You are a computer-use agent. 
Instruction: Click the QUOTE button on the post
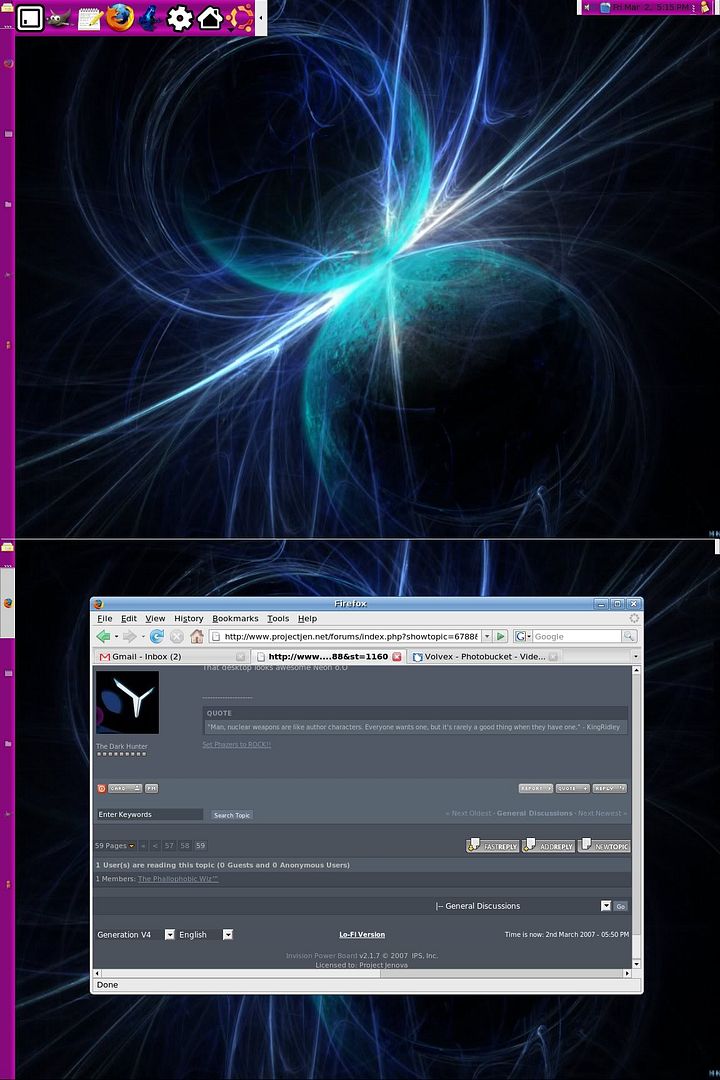(573, 788)
